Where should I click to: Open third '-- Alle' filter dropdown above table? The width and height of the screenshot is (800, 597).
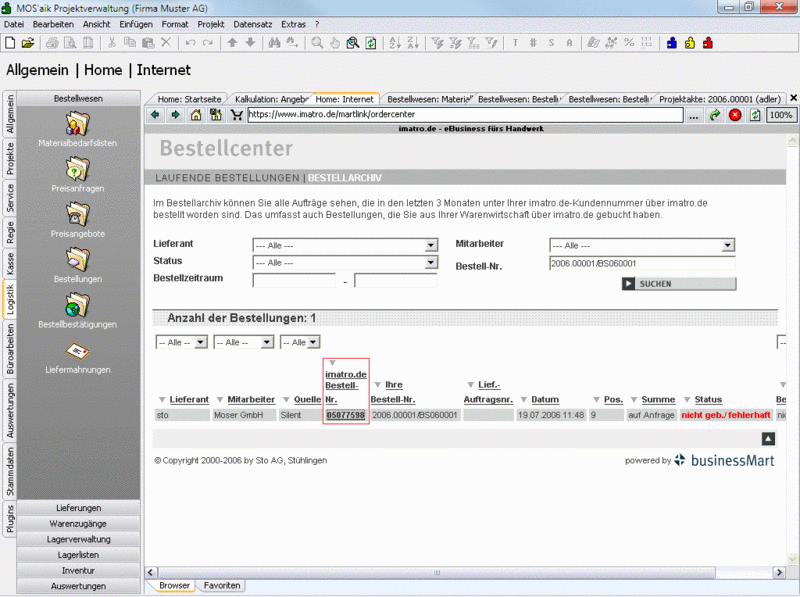pyautogui.click(x=300, y=342)
